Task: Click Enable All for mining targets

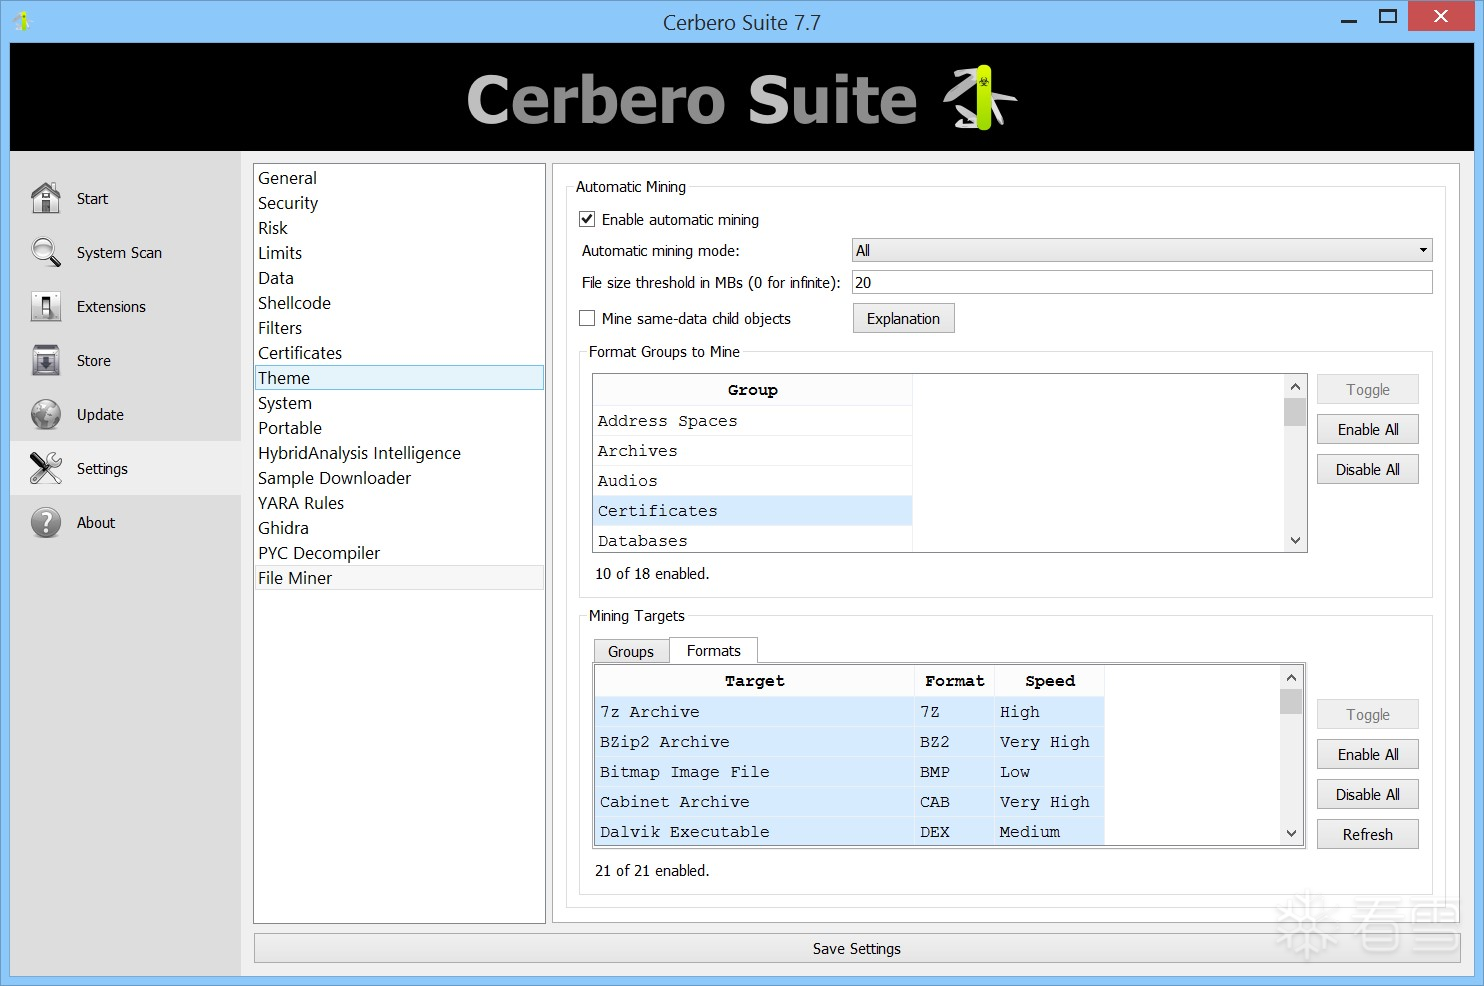Action: (1367, 755)
